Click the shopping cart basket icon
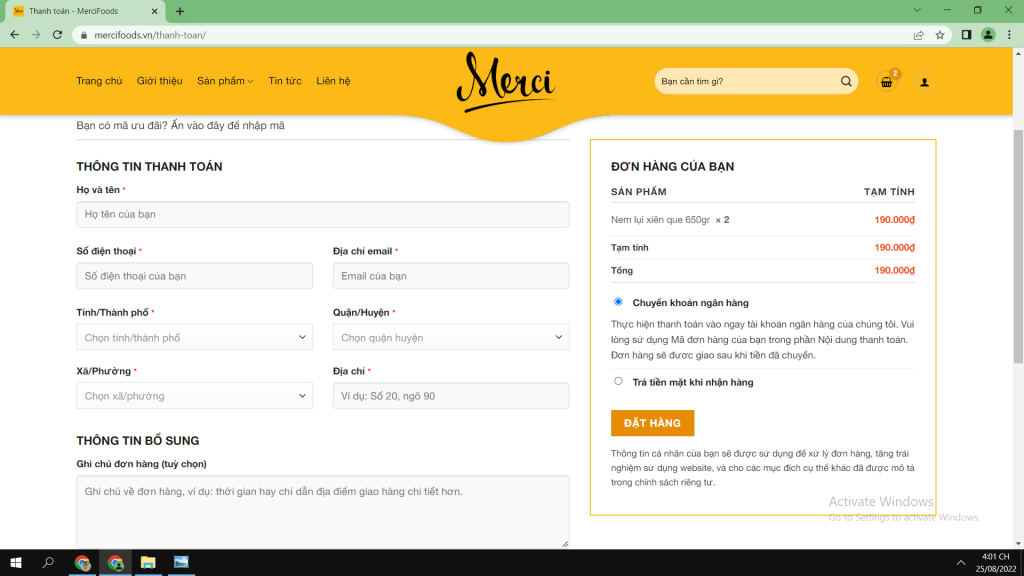This screenshot has height=576, width=1024. pyautogui.click(x=886, y=82)
